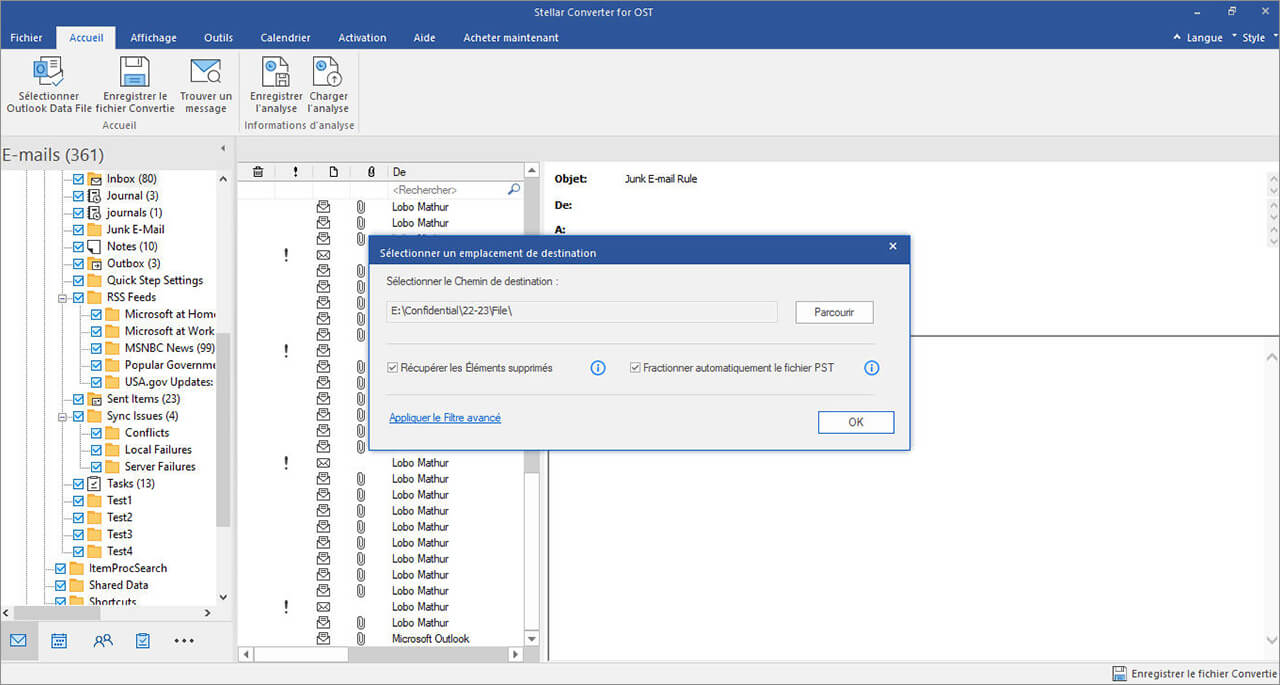Collapse the E-mails pane arrow
The width and height of the screenshot is (1280, 685).
223,149
